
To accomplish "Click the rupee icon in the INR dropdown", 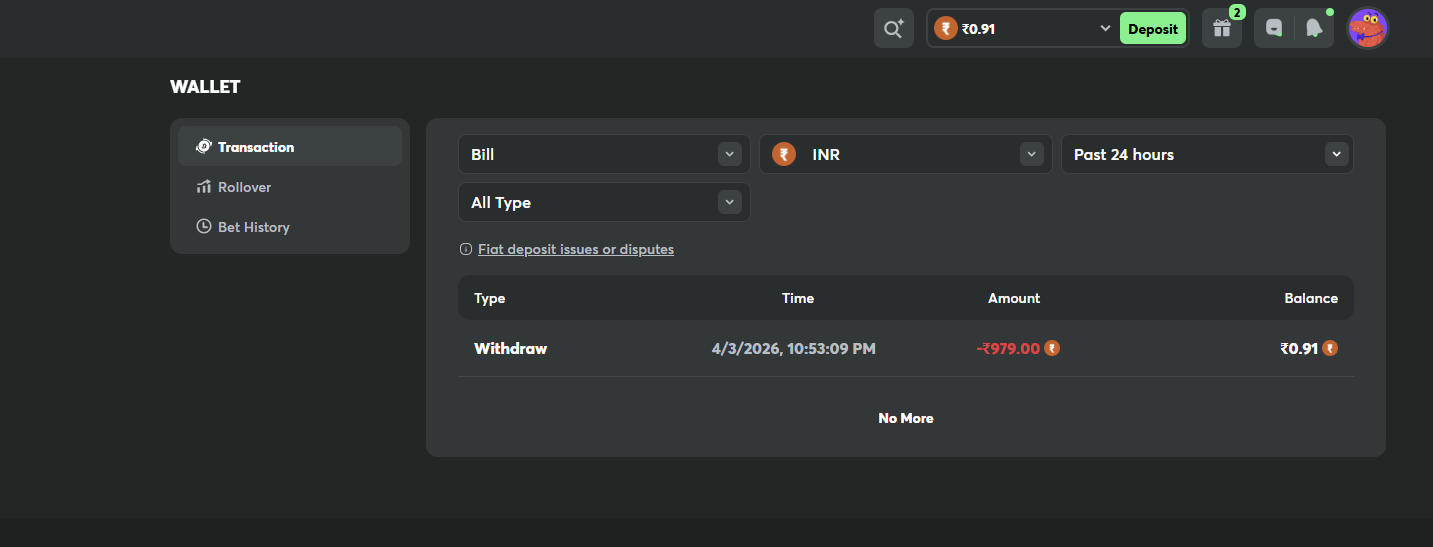I will tap(784, 154).
